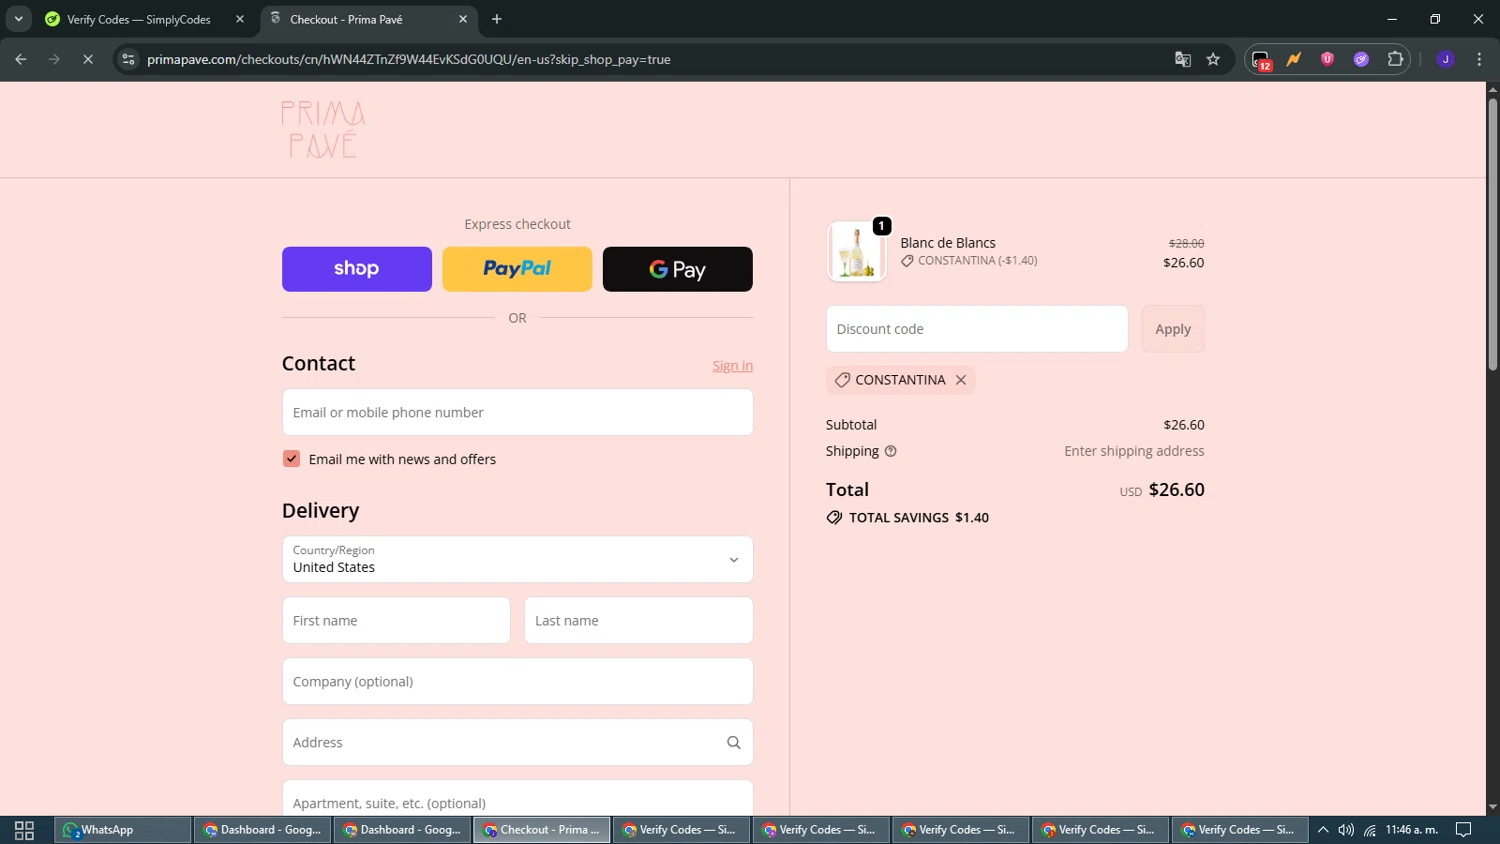The height and width of the screenshot is (844, 1500).
Task: Click the Prima Pavé logo
Action: pyautogui.click(x=323, y=129)
